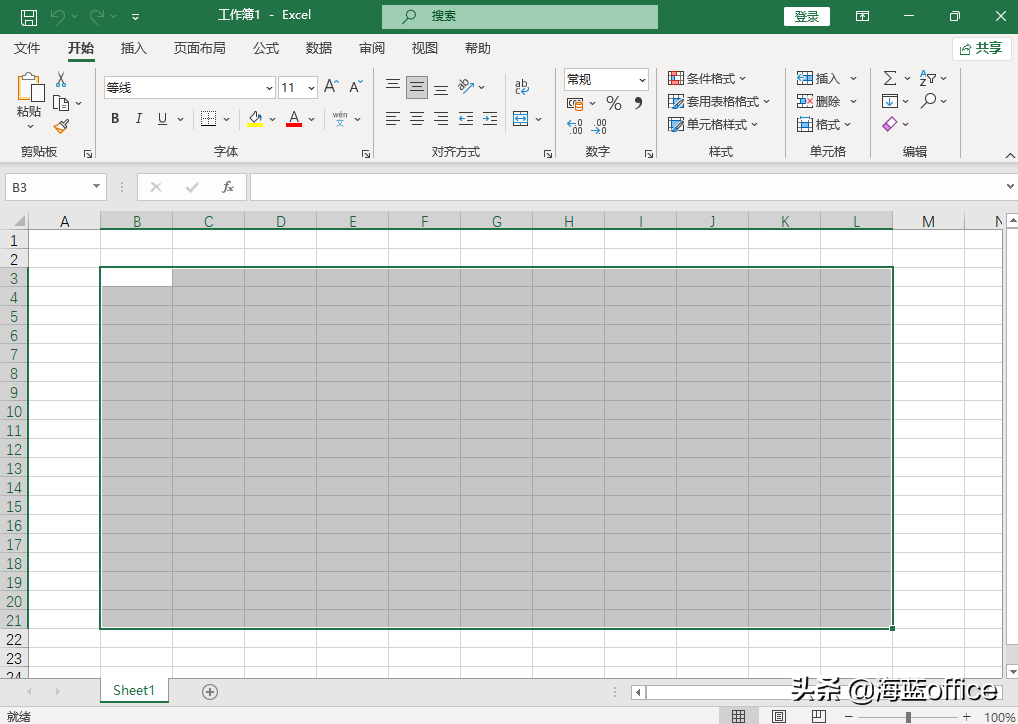
Task: Click the 共享 share button
Action: point(980,48)
